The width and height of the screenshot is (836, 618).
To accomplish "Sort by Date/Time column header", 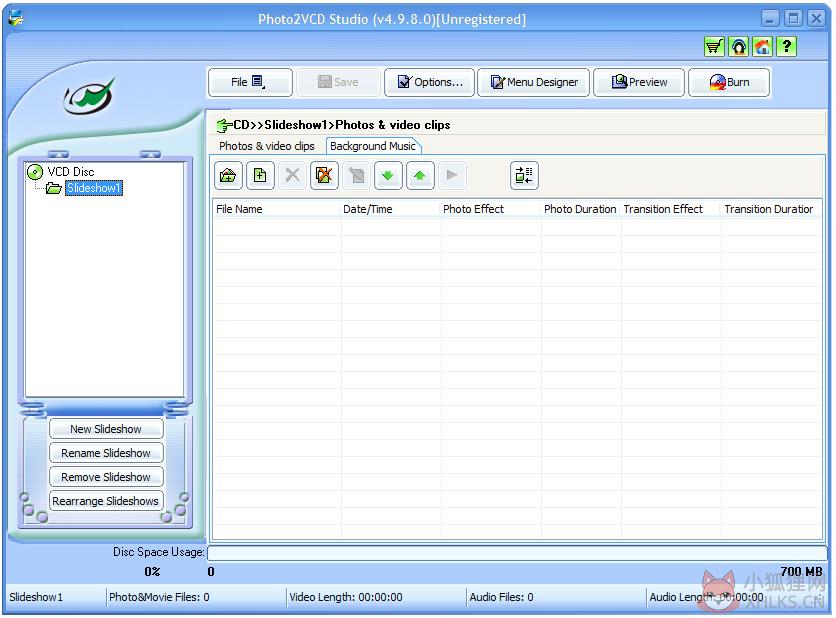I will tap(390, 209).
